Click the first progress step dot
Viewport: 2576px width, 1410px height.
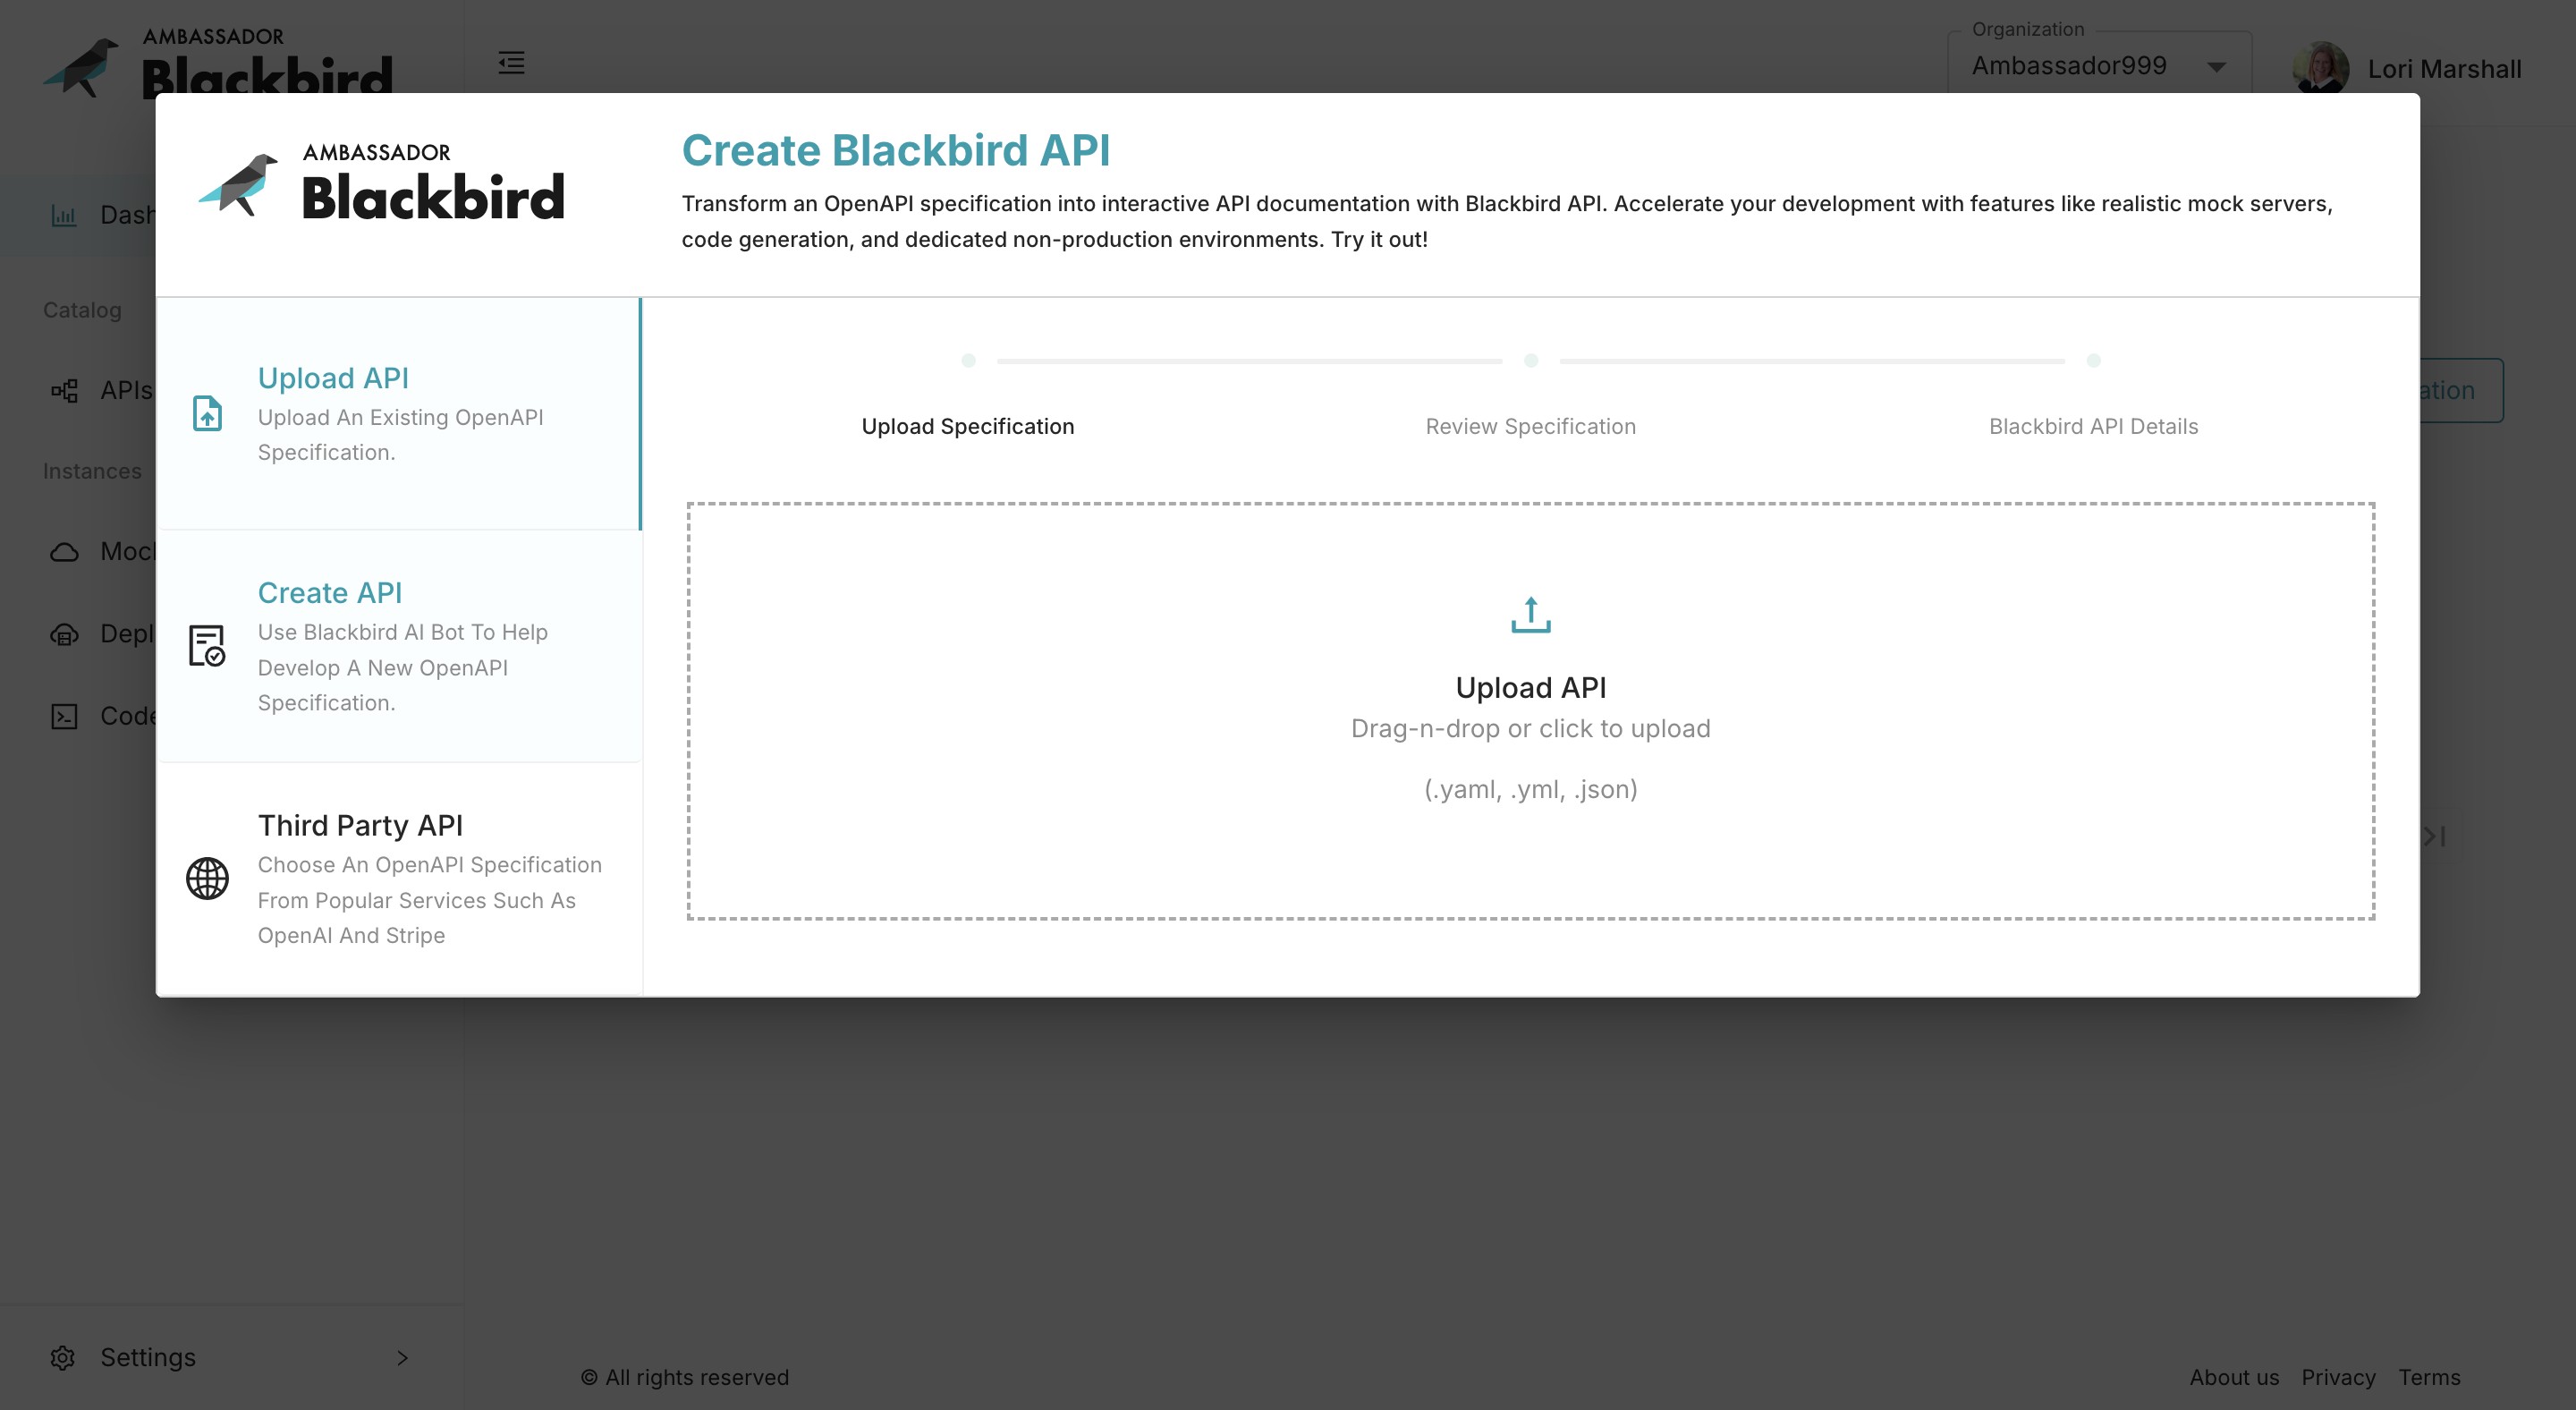click(967, 360)
